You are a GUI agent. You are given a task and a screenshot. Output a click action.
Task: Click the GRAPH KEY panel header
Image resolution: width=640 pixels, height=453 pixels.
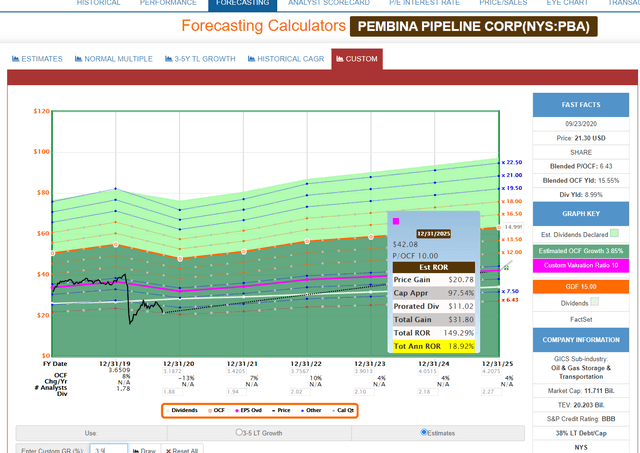click(581, 214)
